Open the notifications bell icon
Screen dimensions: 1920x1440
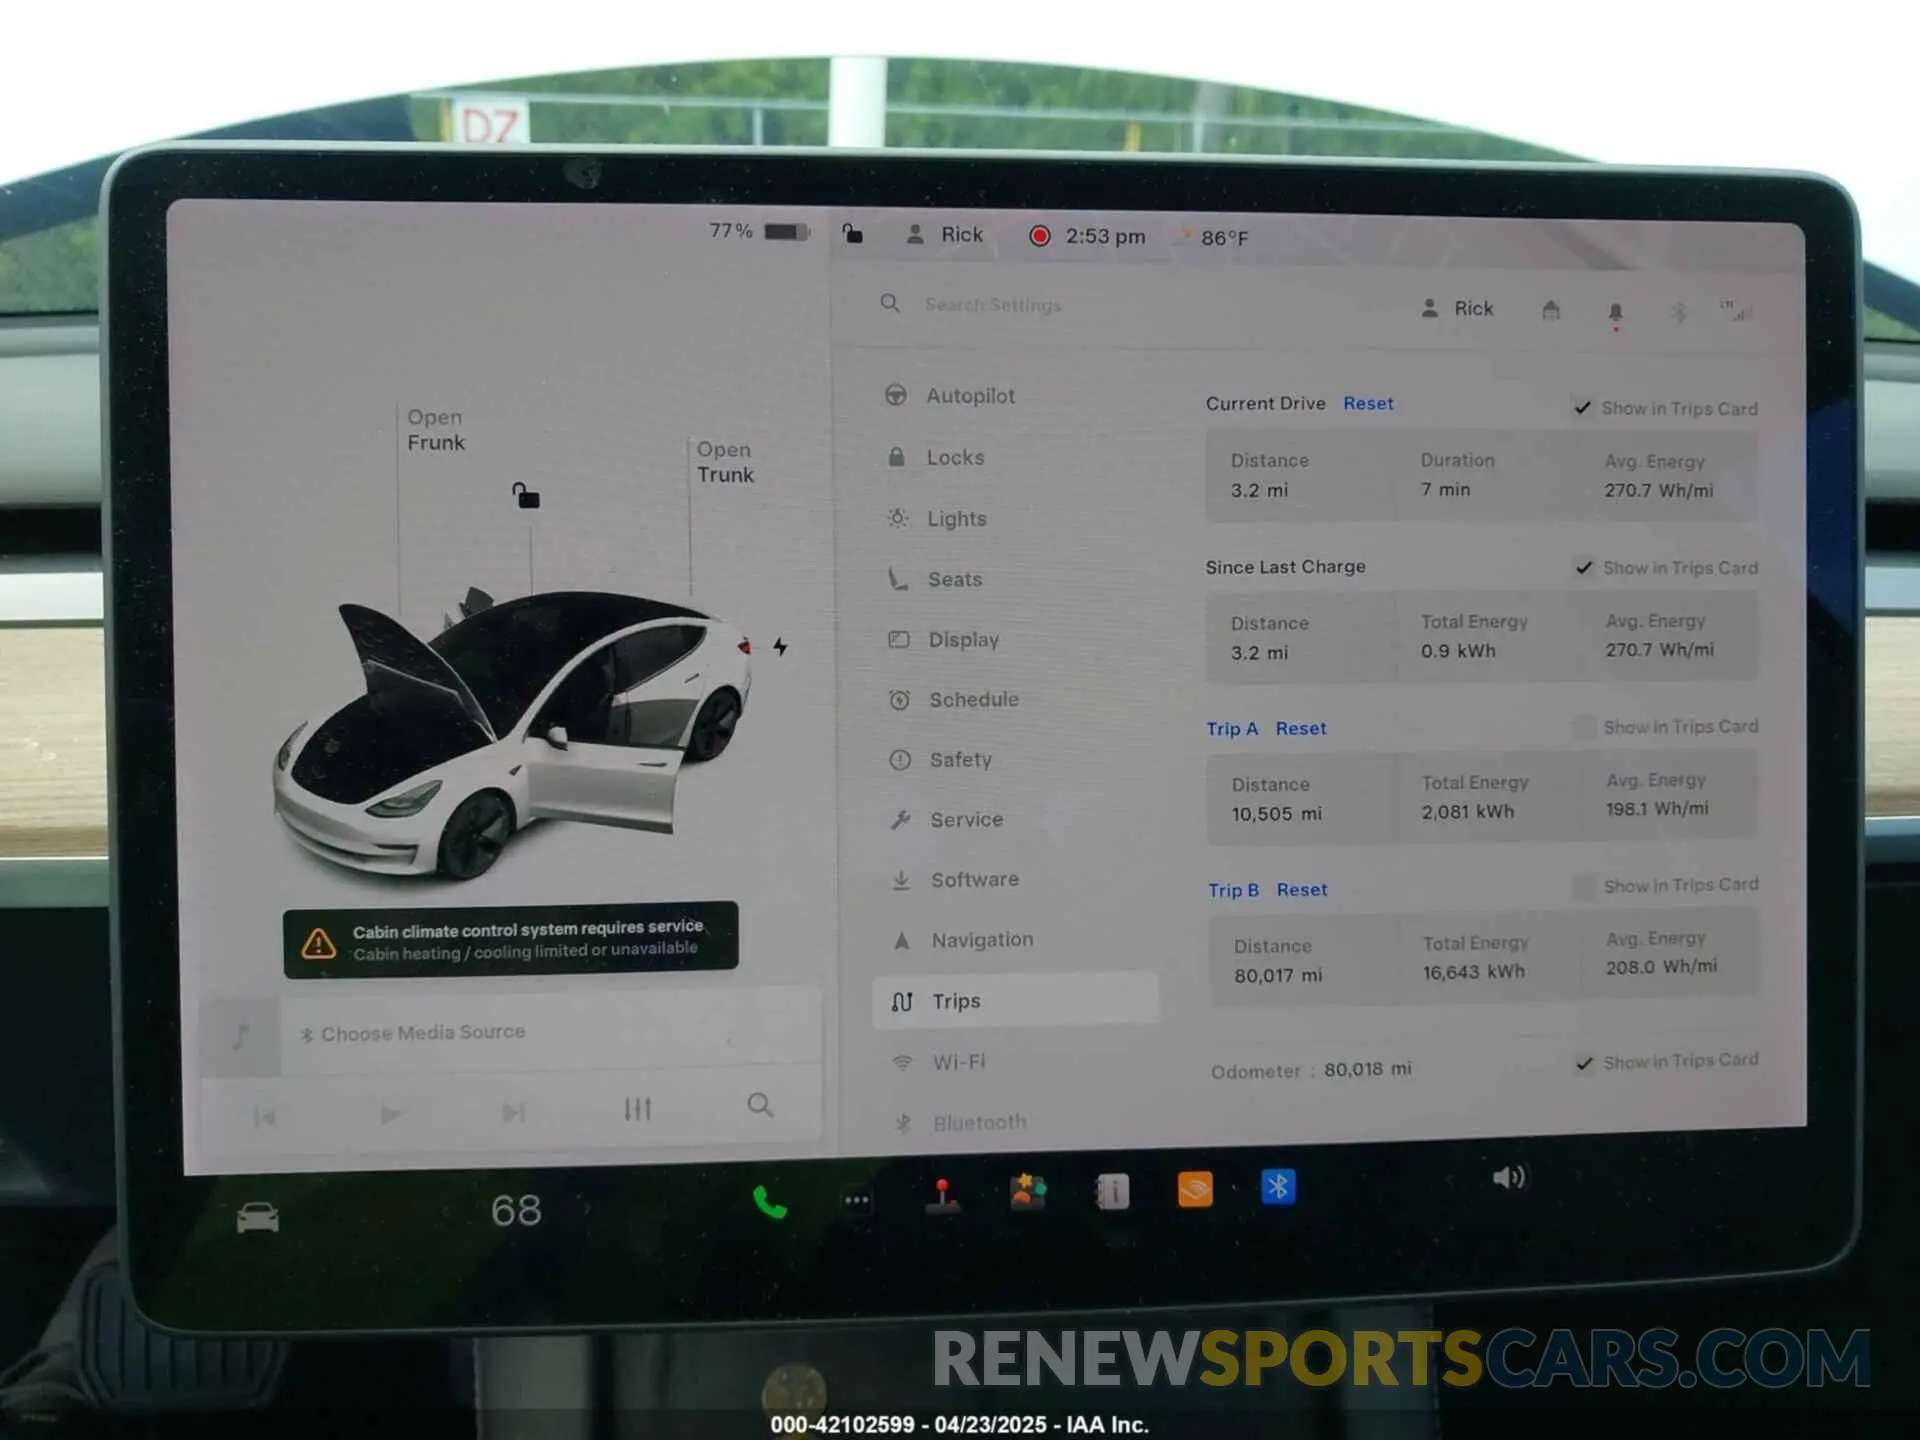tap(1615, 313)
